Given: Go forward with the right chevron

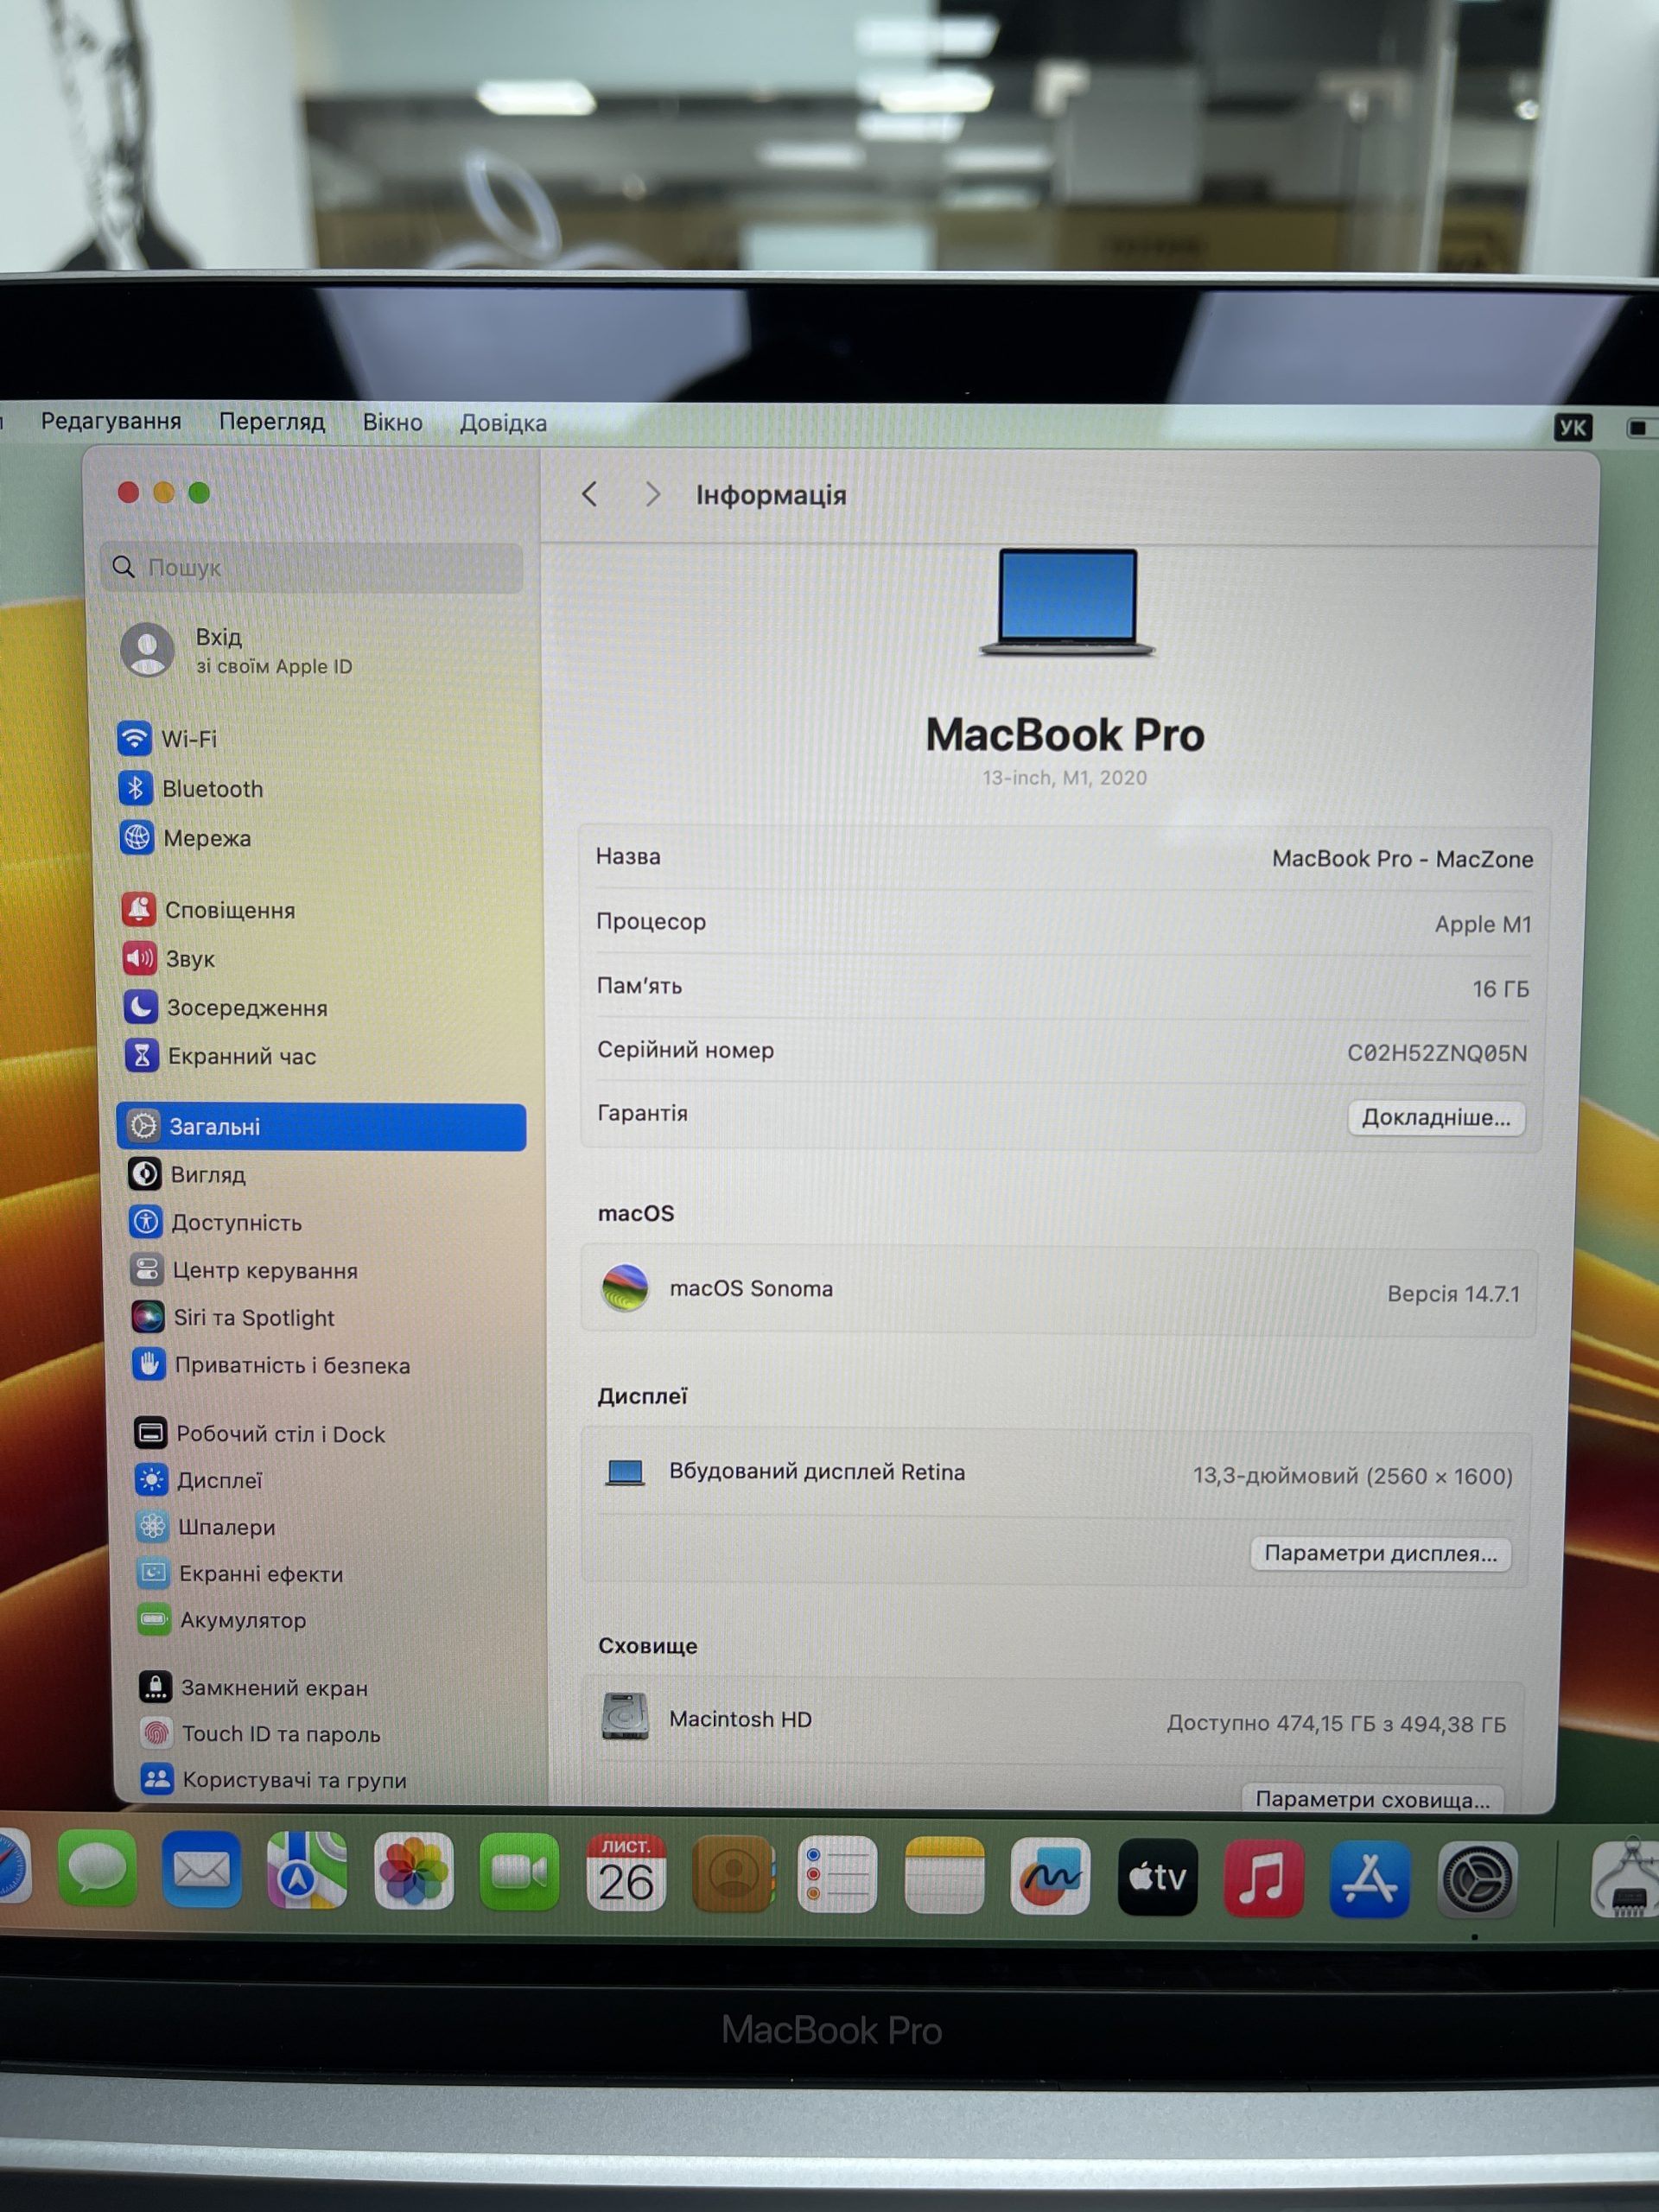Looking at the screenshot, I should click(653, 494).
